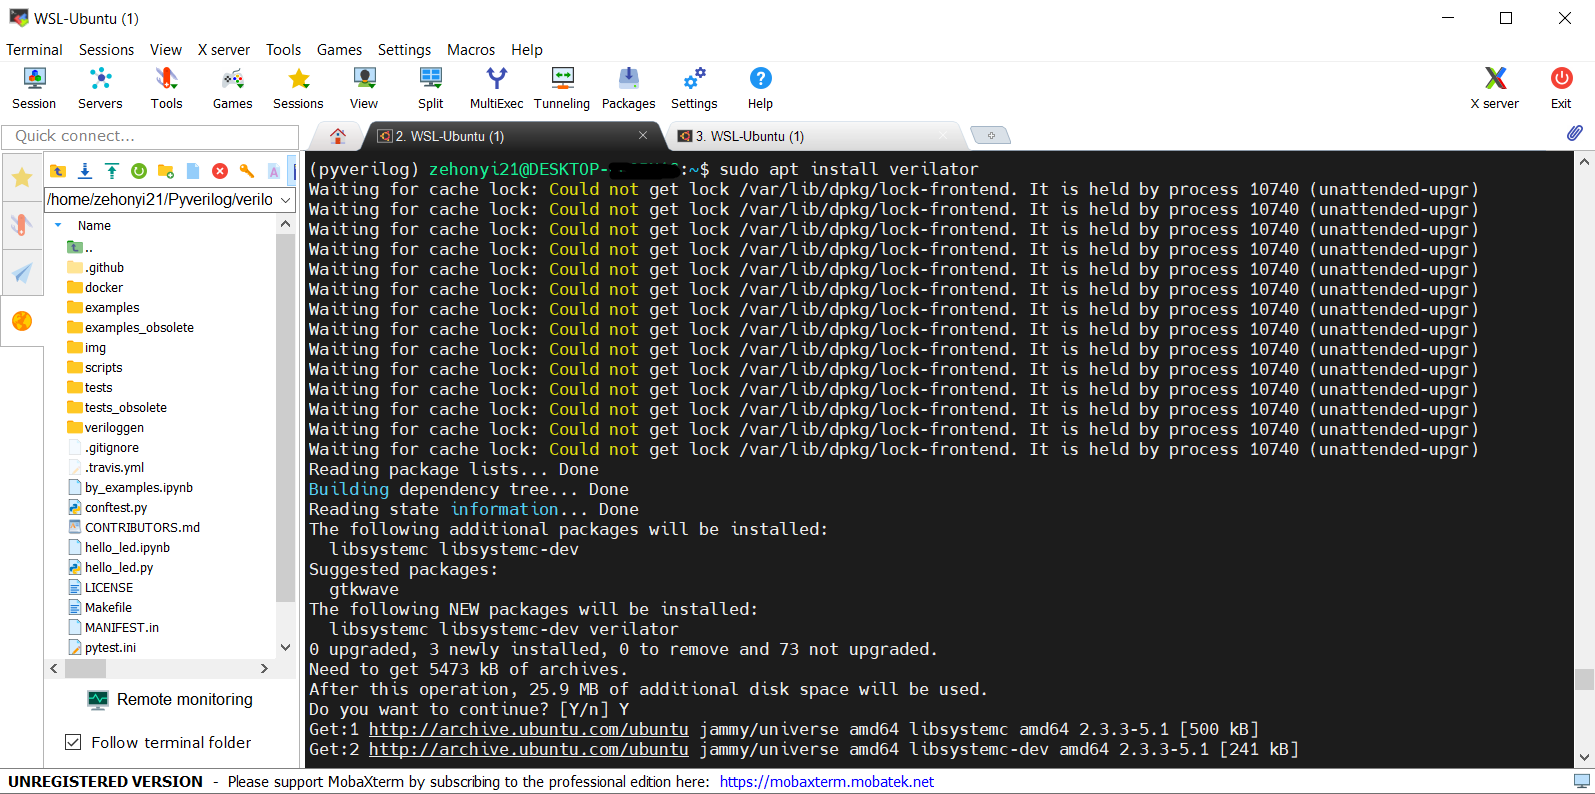Open the Tunneling toolbar icon
Screen dimensions: 1595x794
pyautogui.click(x=562, y=88)
